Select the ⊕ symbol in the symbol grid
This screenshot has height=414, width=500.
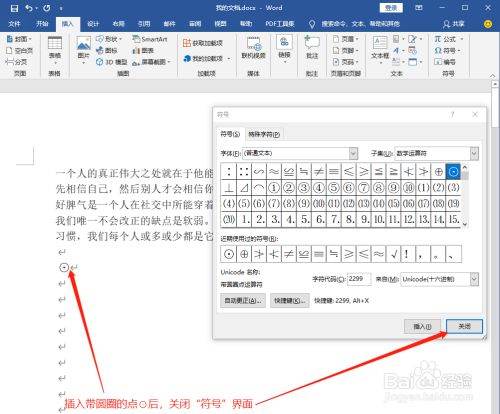[x=438, y=172]
